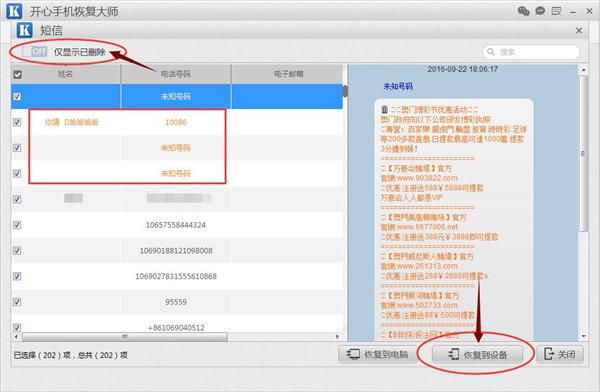Click the left arrow of horizontal scrollbar
600x392 pixels.
pos(16,336)
